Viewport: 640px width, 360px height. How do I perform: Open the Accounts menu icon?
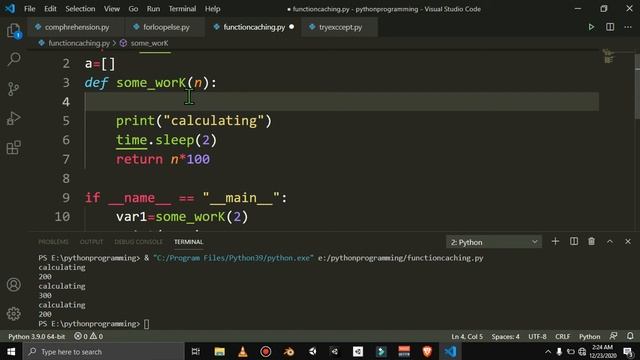tap(13, 284)
